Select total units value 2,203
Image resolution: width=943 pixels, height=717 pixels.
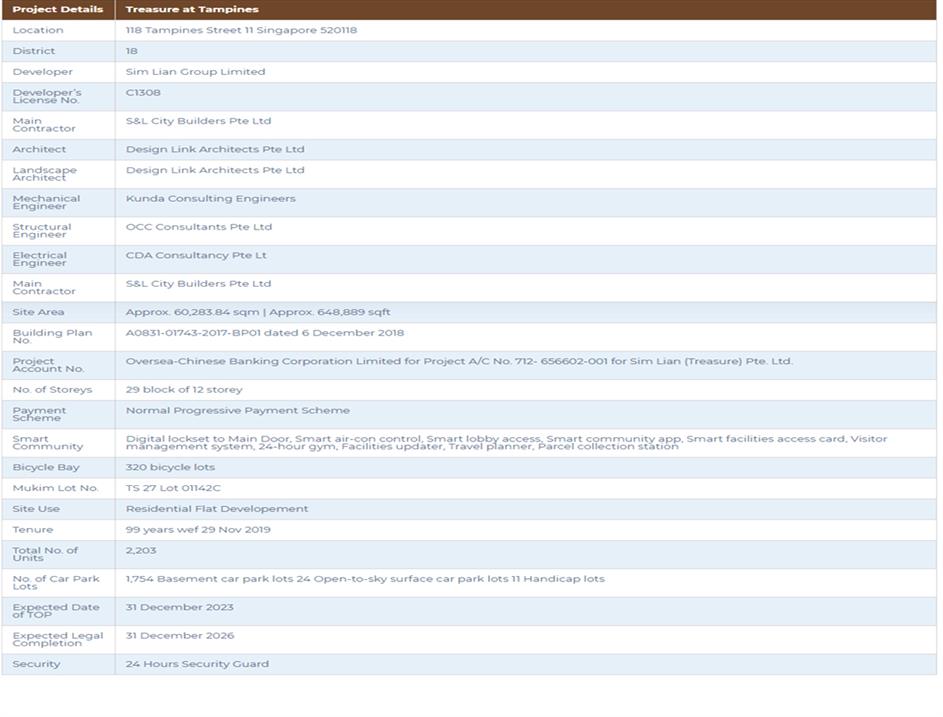point(141,550)
